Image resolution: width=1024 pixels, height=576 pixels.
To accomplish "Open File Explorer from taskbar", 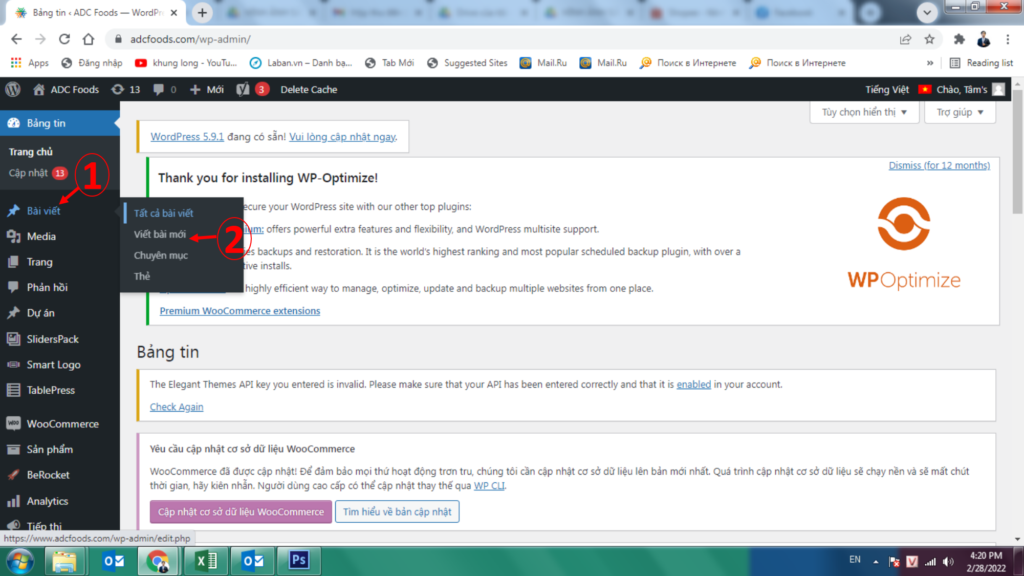I will [64, 561].
